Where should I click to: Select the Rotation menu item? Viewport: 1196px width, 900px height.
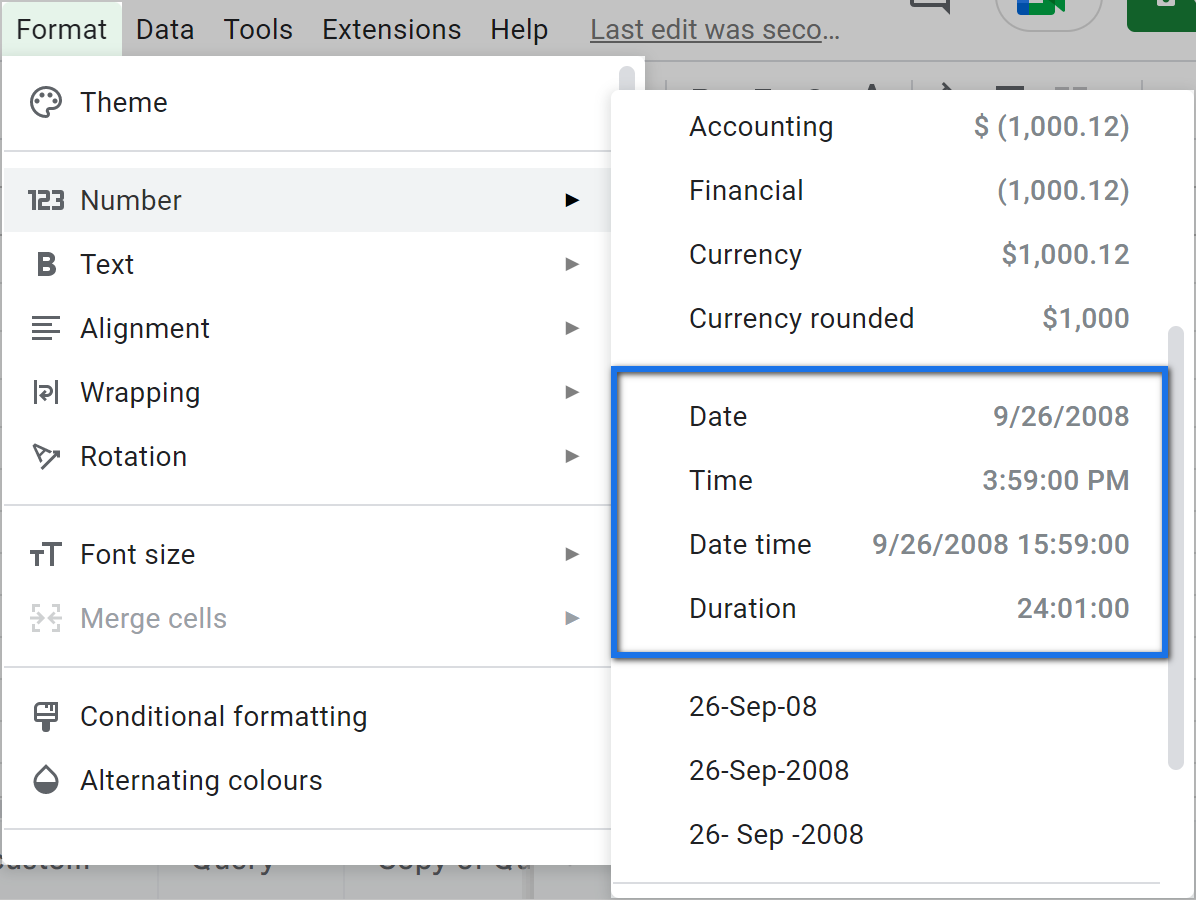(308, 456)
